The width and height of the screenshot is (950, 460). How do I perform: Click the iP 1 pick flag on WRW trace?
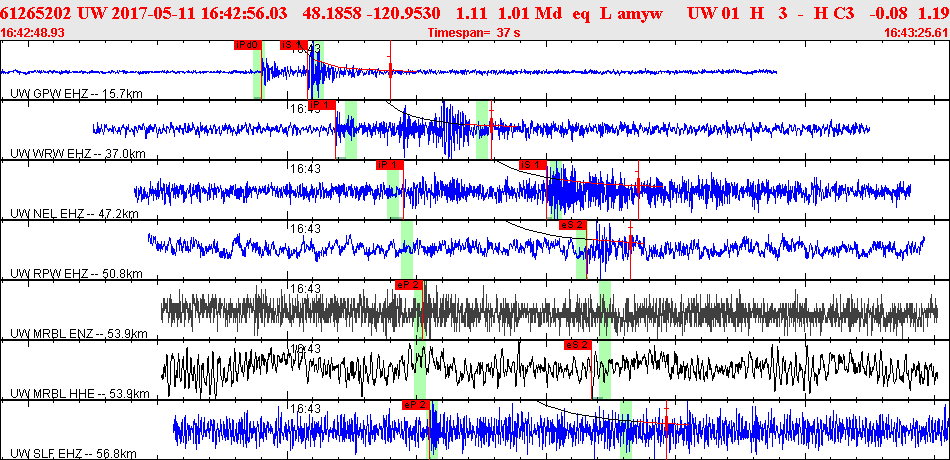pyautogui.click(x=322, y=105)
